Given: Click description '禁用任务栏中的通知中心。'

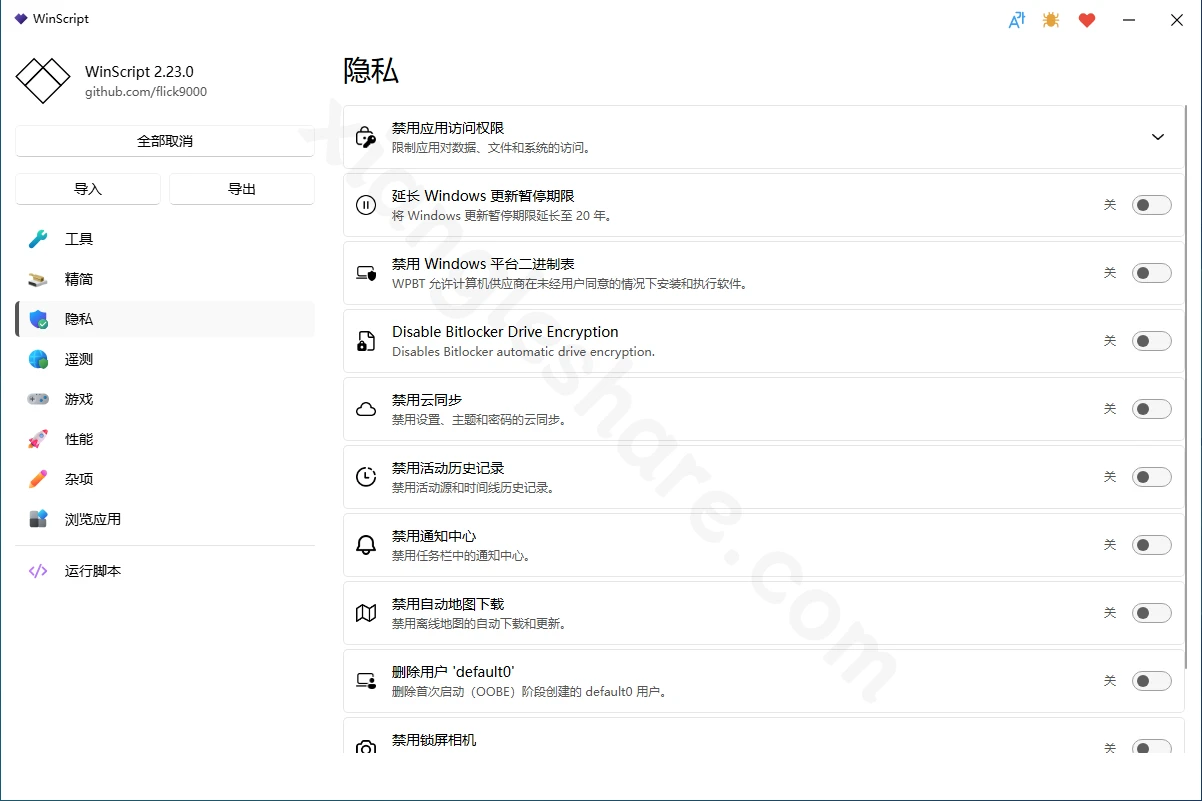Looking at the screenshot, I should click(x=462, y=556).
